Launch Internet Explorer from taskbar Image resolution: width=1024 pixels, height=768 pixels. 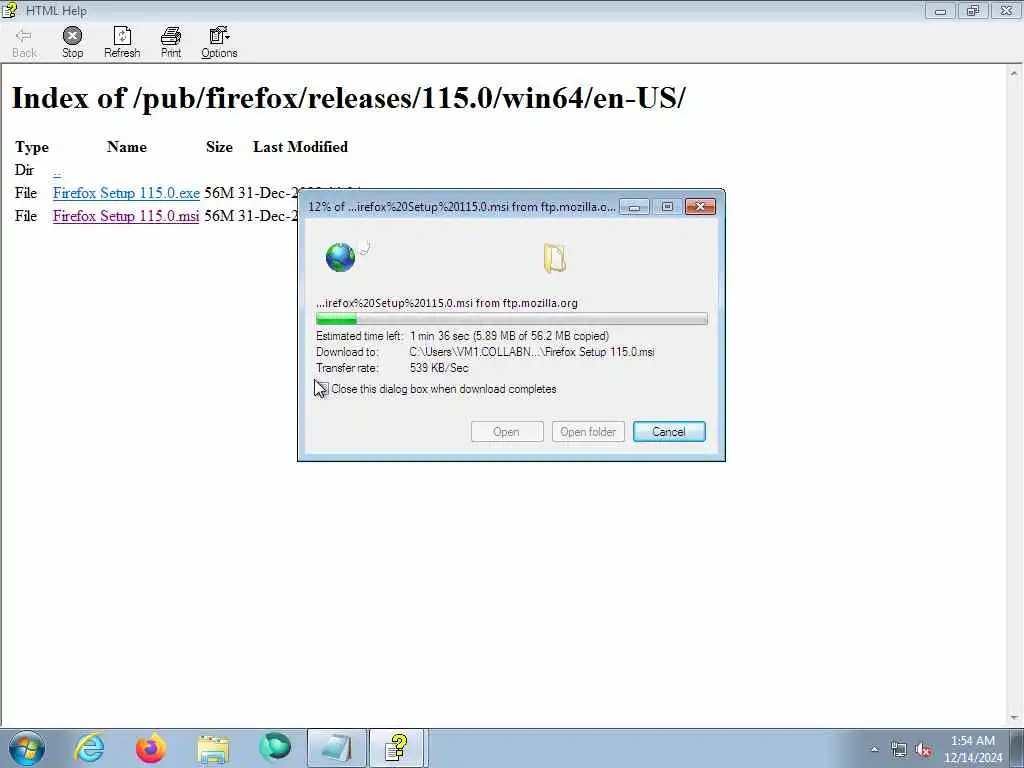click(89, 748)
